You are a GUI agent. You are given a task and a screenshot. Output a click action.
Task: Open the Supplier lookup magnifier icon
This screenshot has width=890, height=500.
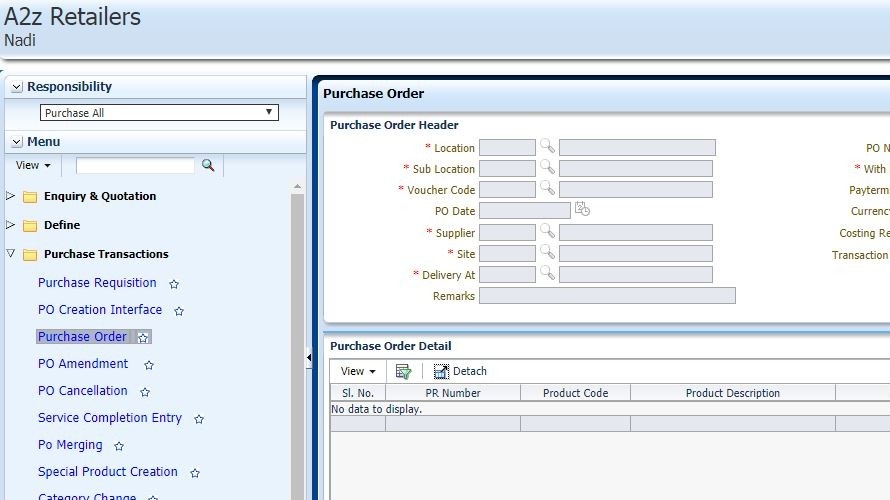pos(547,231)
